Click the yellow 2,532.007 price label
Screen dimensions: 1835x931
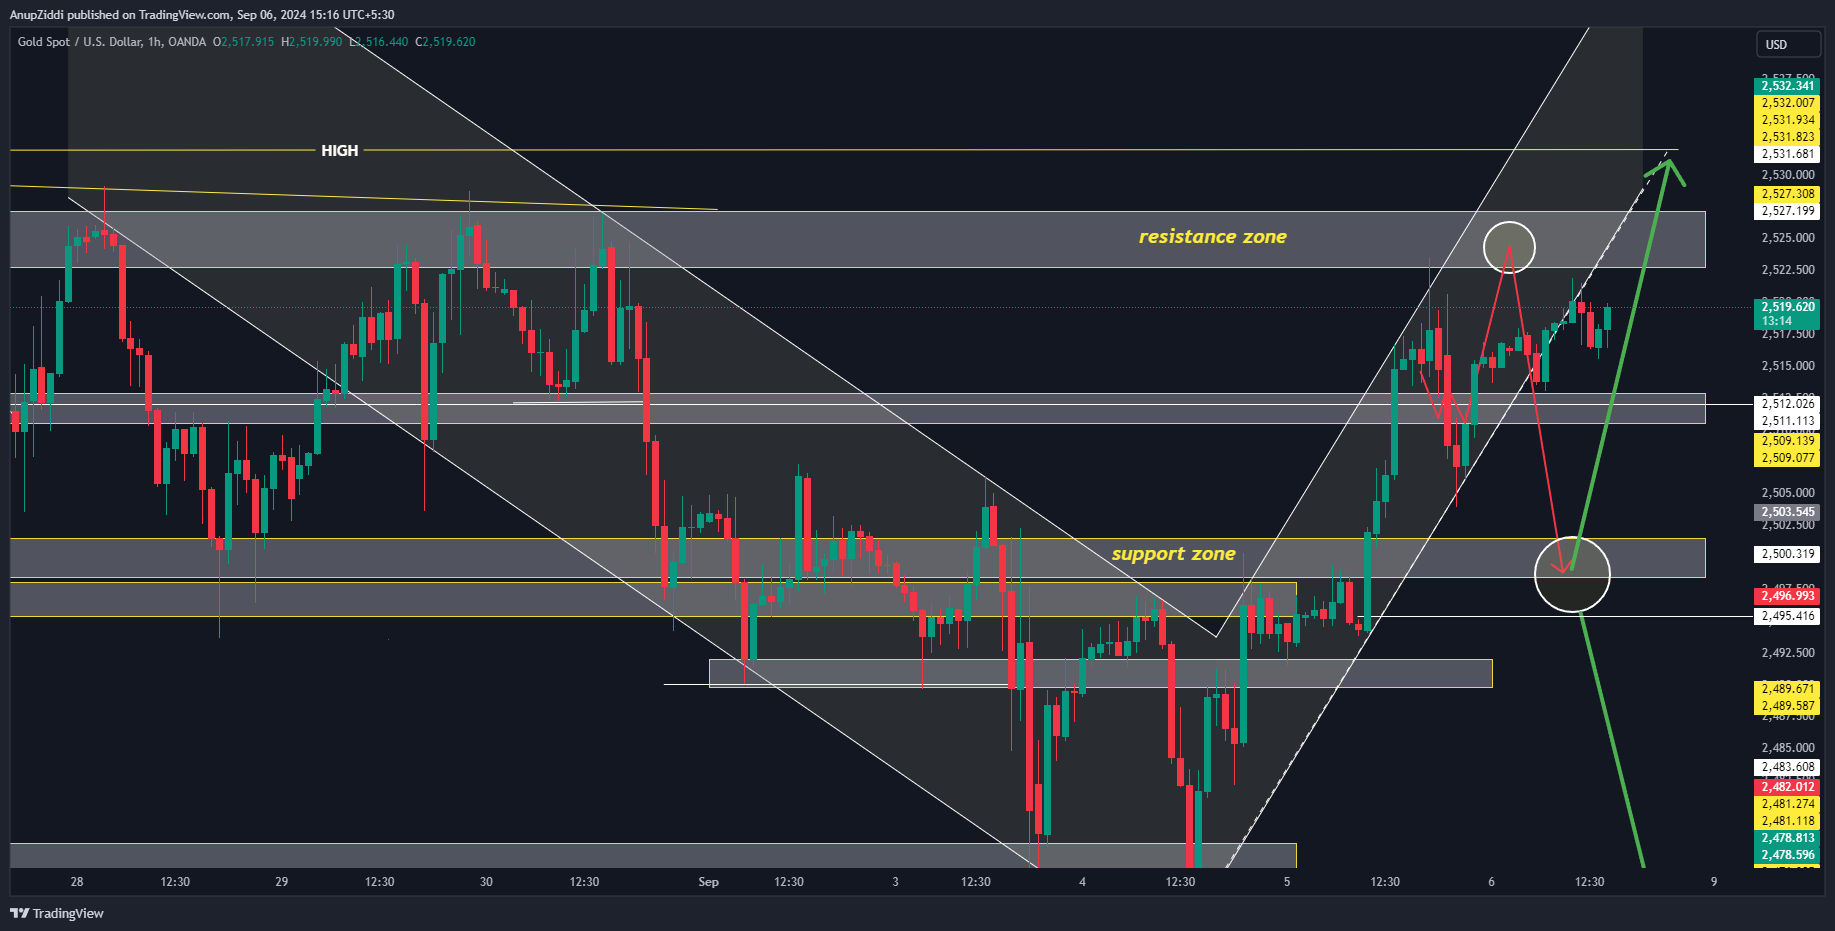[x=1787, y=103]
